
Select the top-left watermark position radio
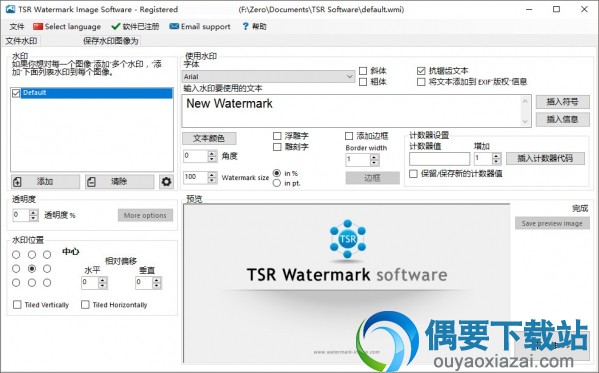point(16,255)
